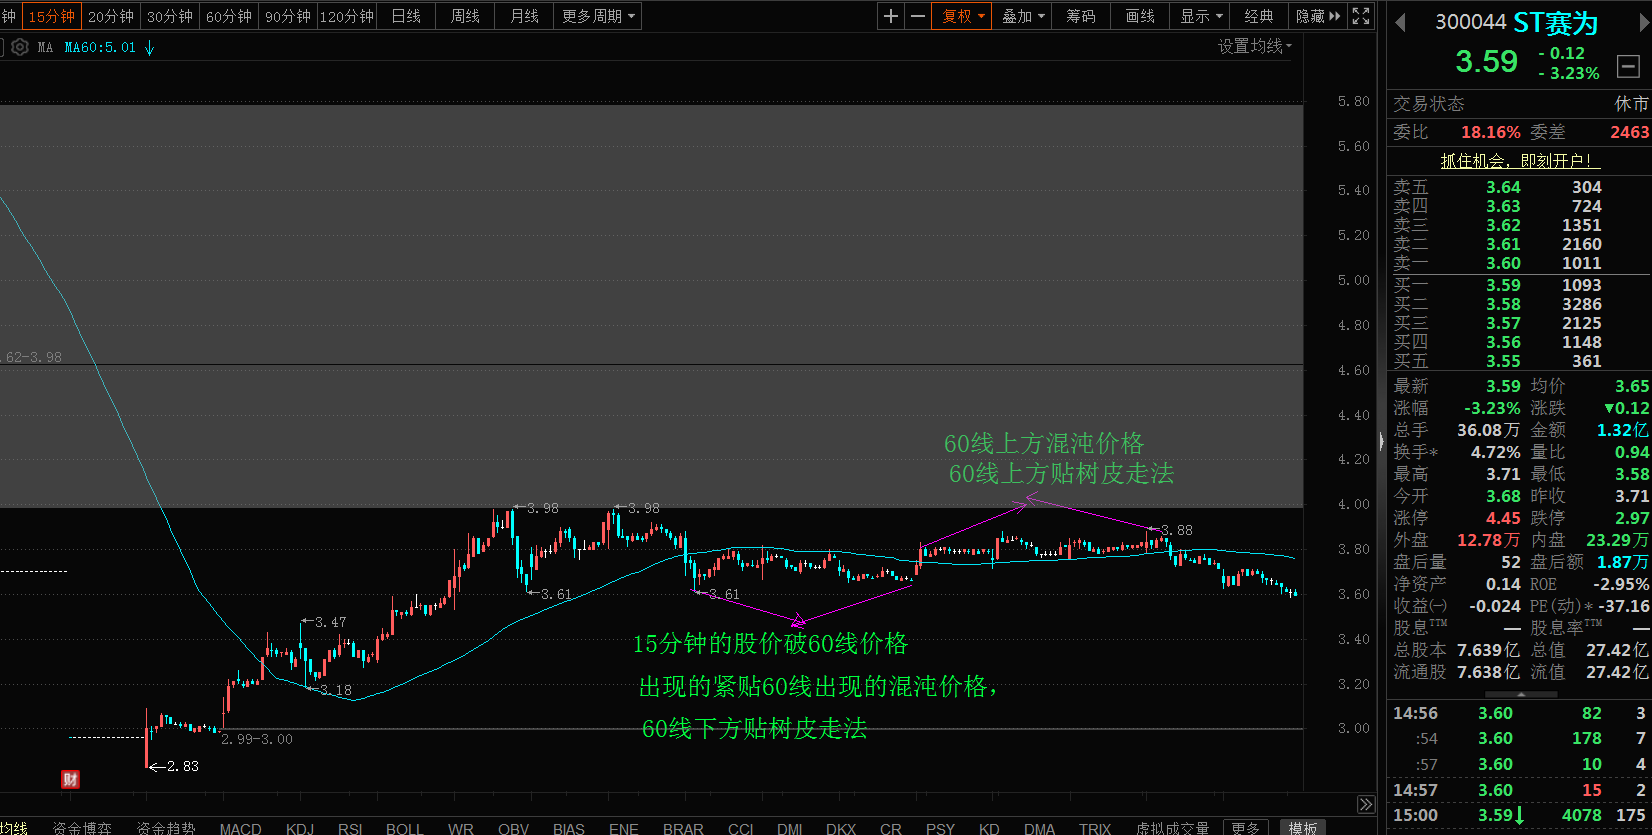Expand hidden panel with 隐藏 button

(1317, 16)
